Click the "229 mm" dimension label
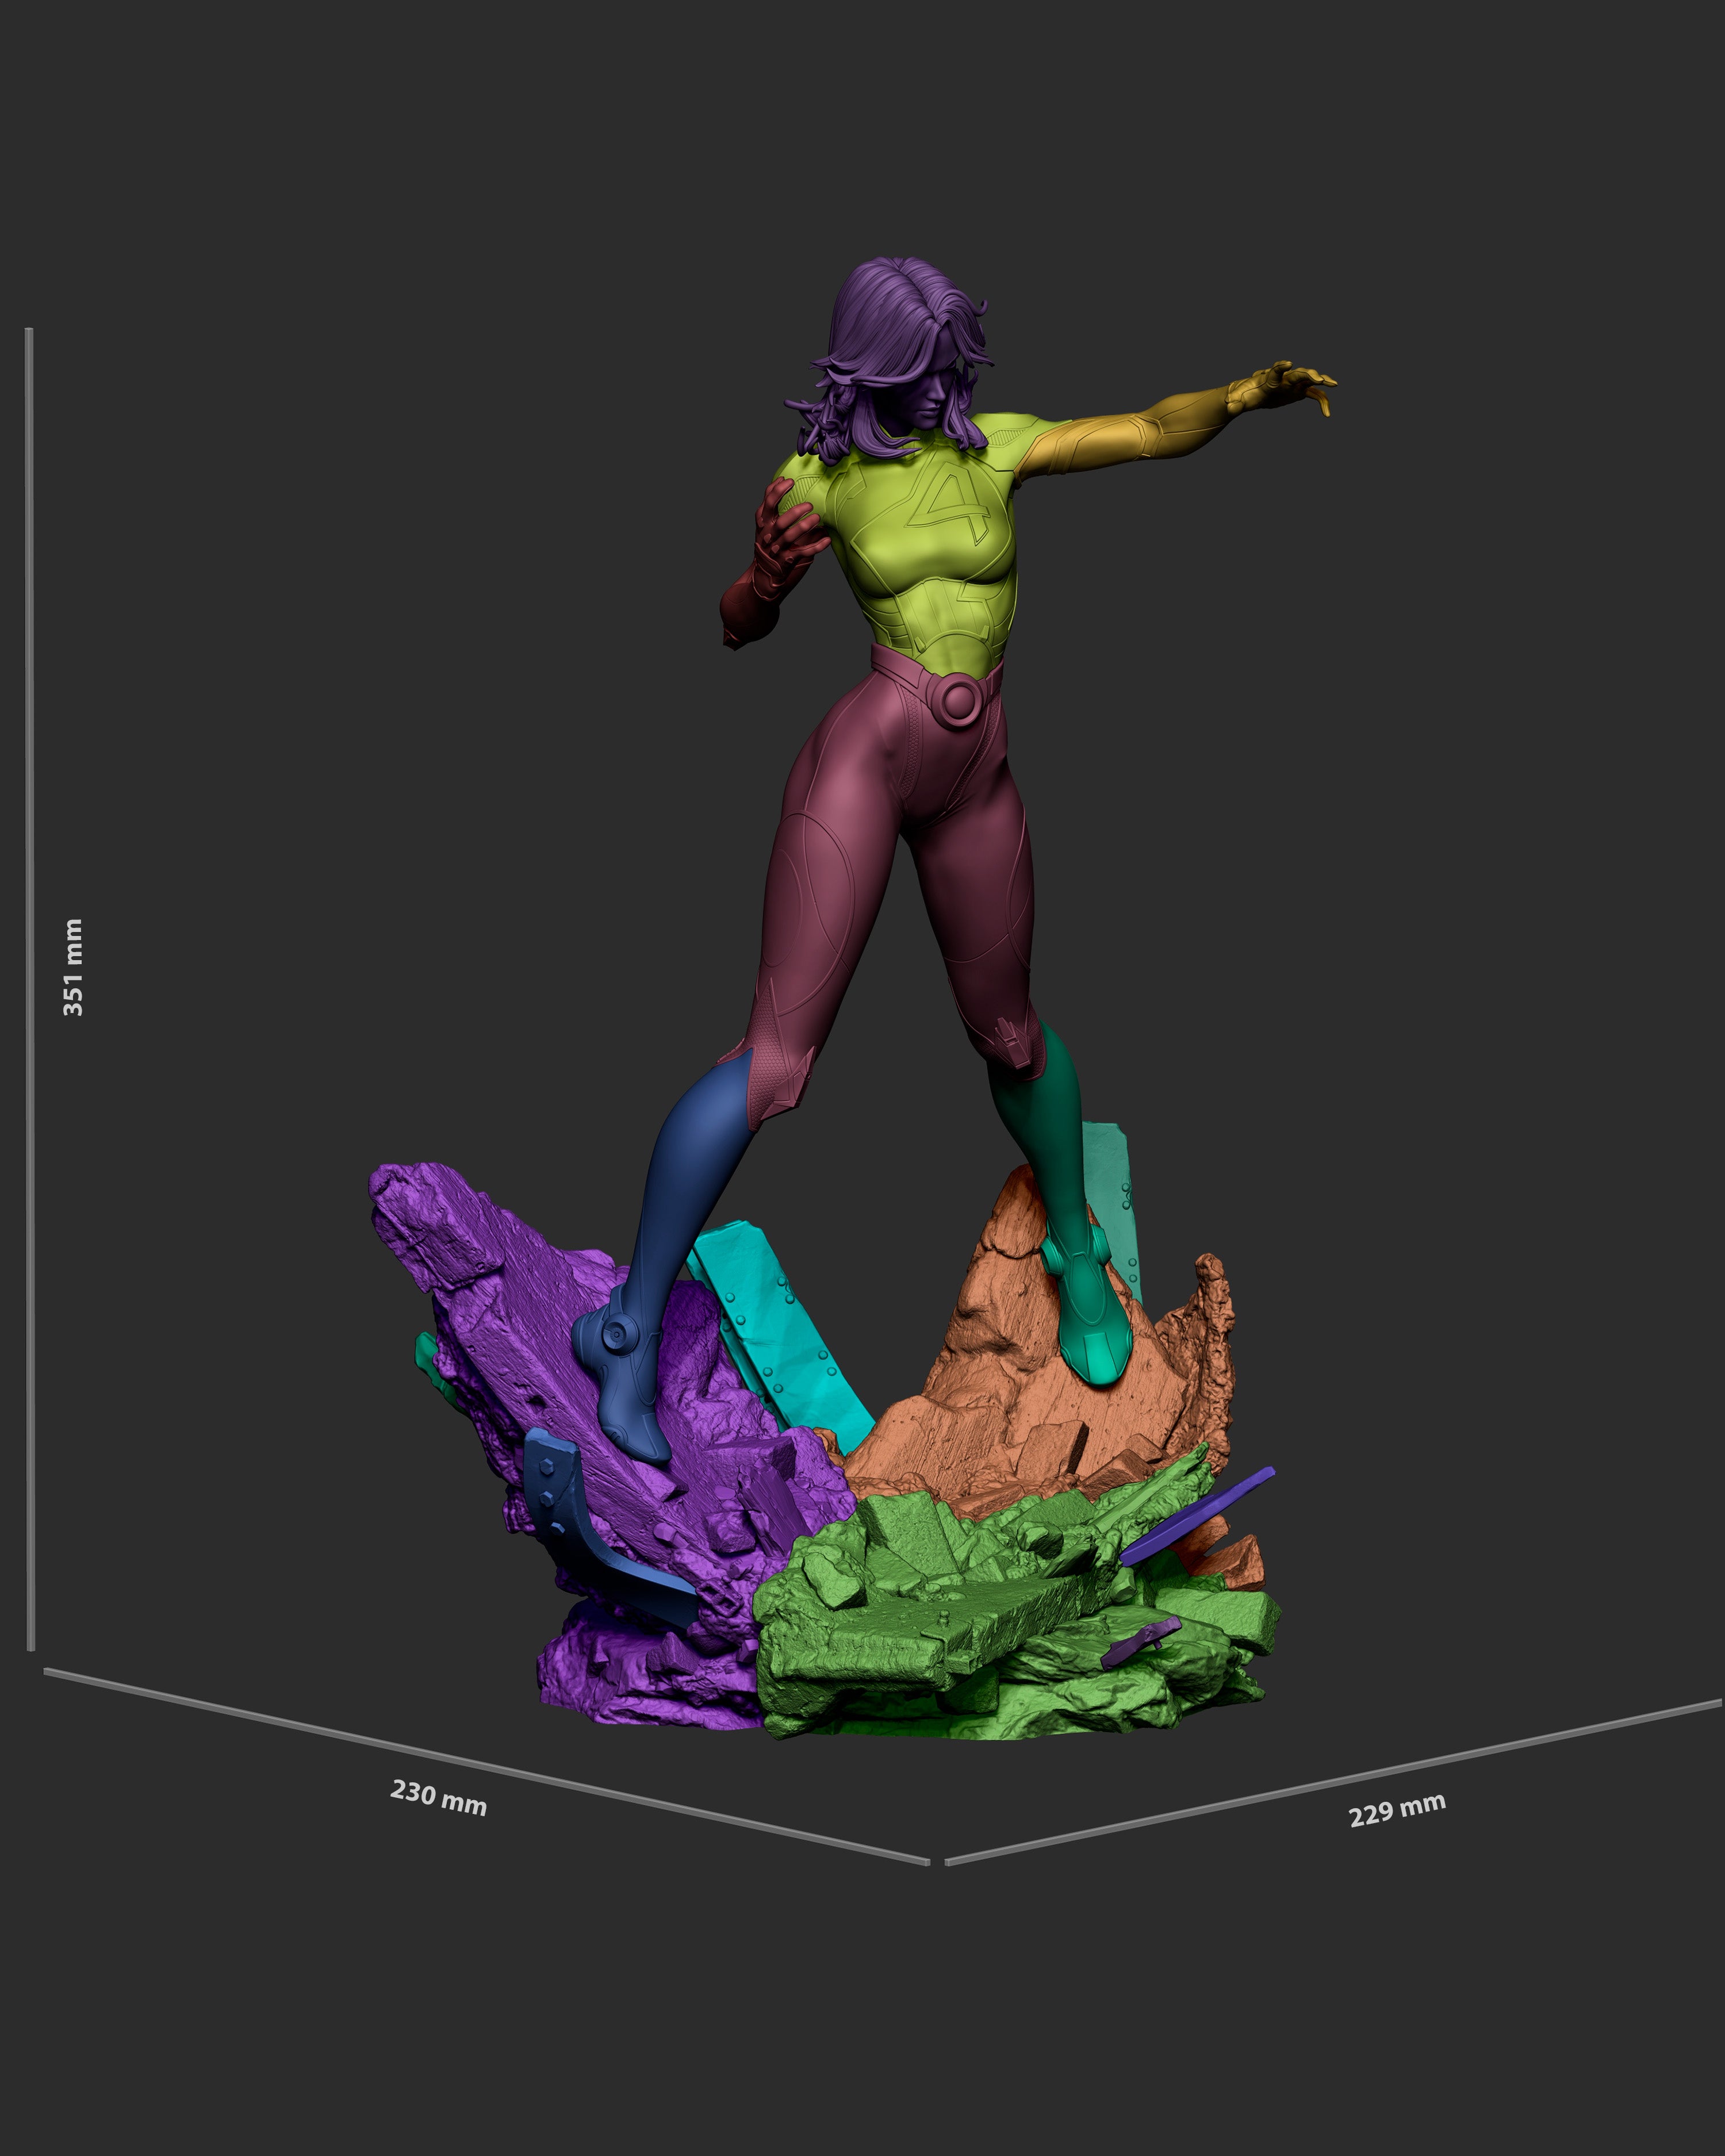 1397,1809
